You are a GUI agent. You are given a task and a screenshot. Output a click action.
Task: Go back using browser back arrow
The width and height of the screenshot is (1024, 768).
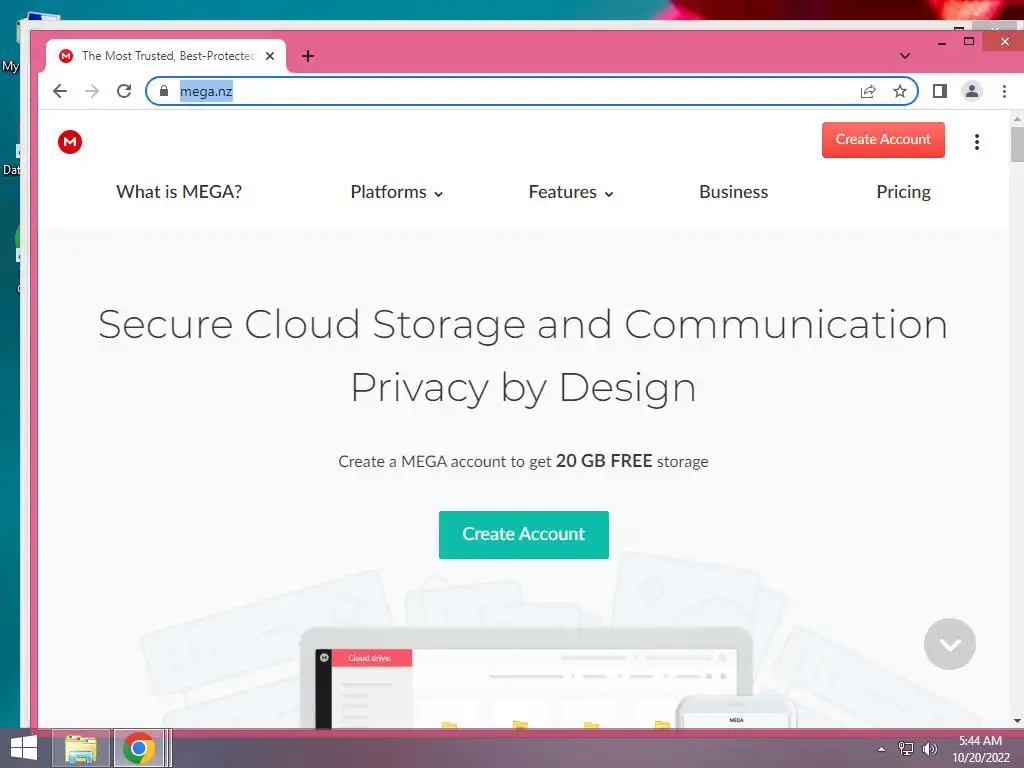click(60, 91)
